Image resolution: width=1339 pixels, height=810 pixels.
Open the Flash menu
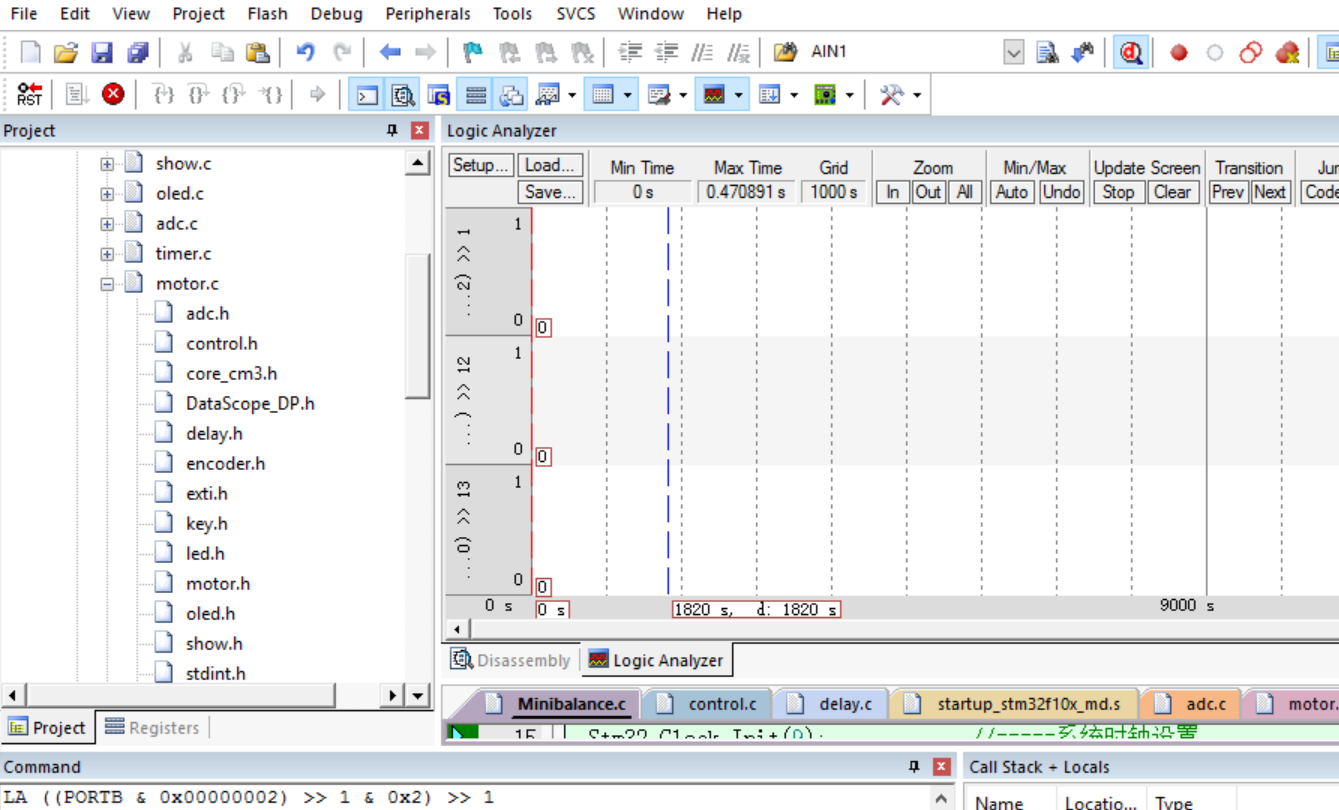[267, 14]
